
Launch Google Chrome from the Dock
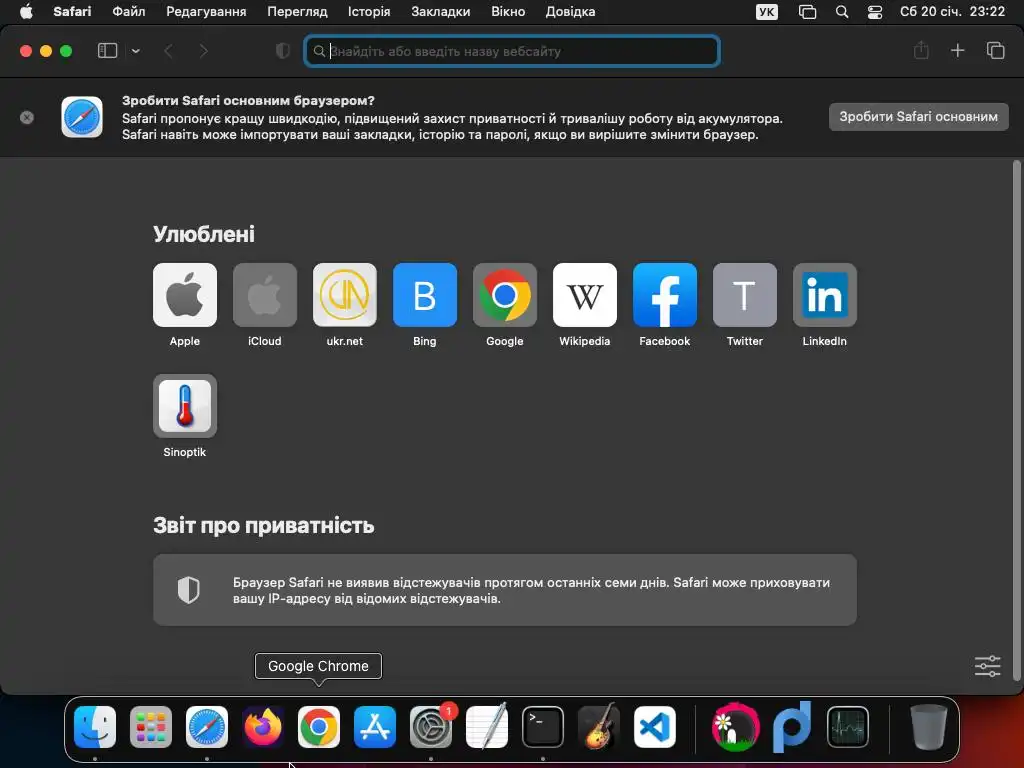(x=319, y=727)
